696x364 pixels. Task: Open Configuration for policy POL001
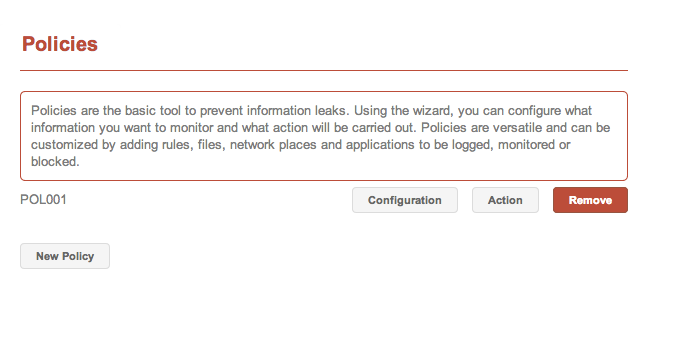coord(405,200)
